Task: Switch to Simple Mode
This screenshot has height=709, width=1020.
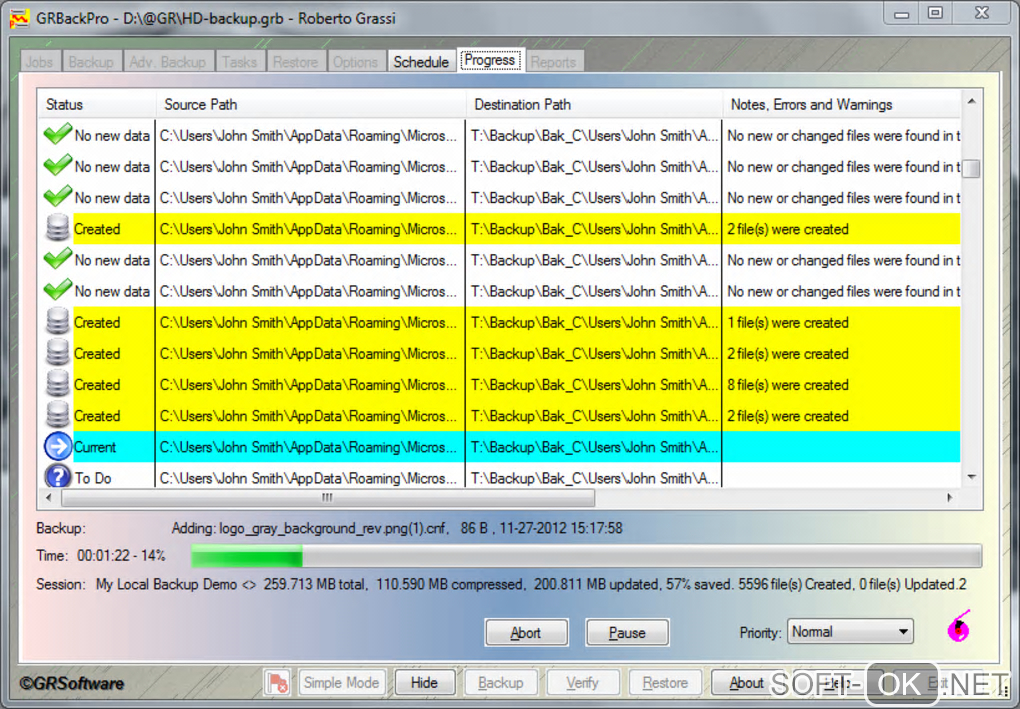Action: pos(342,682)
